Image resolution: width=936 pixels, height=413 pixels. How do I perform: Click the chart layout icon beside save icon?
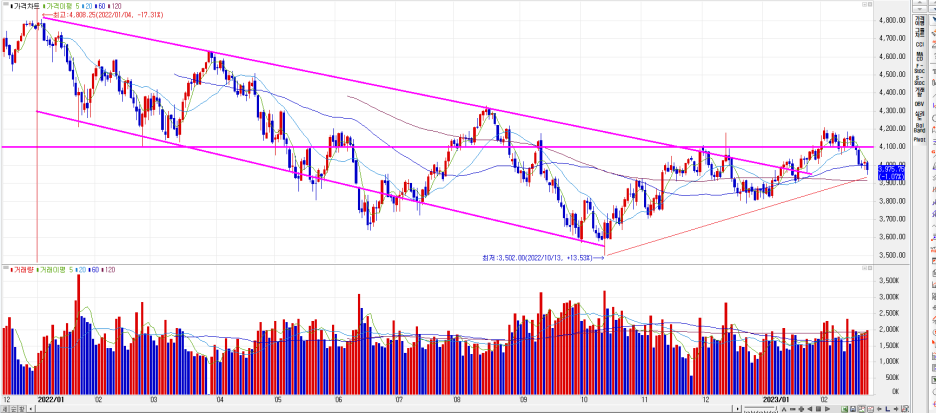[x=861, y=409]
